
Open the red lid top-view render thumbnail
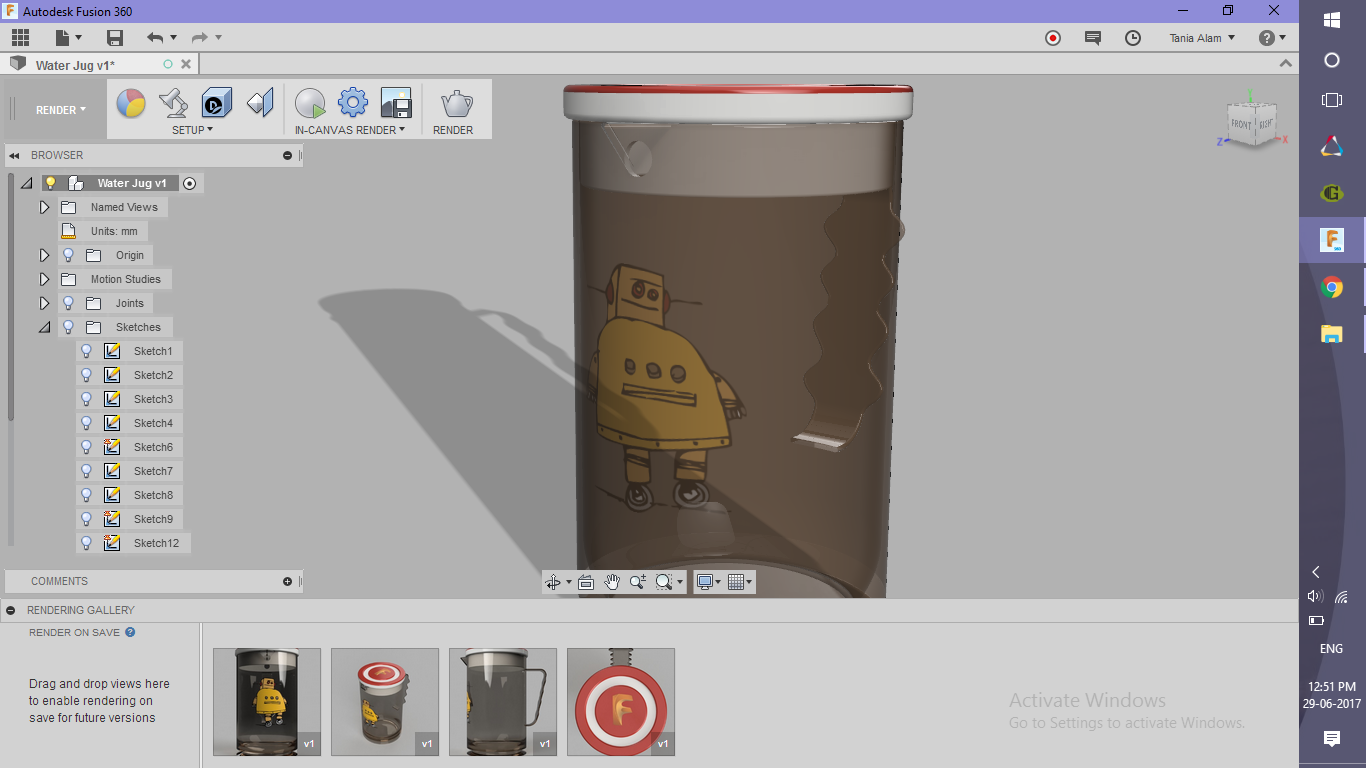pos(621,702)
